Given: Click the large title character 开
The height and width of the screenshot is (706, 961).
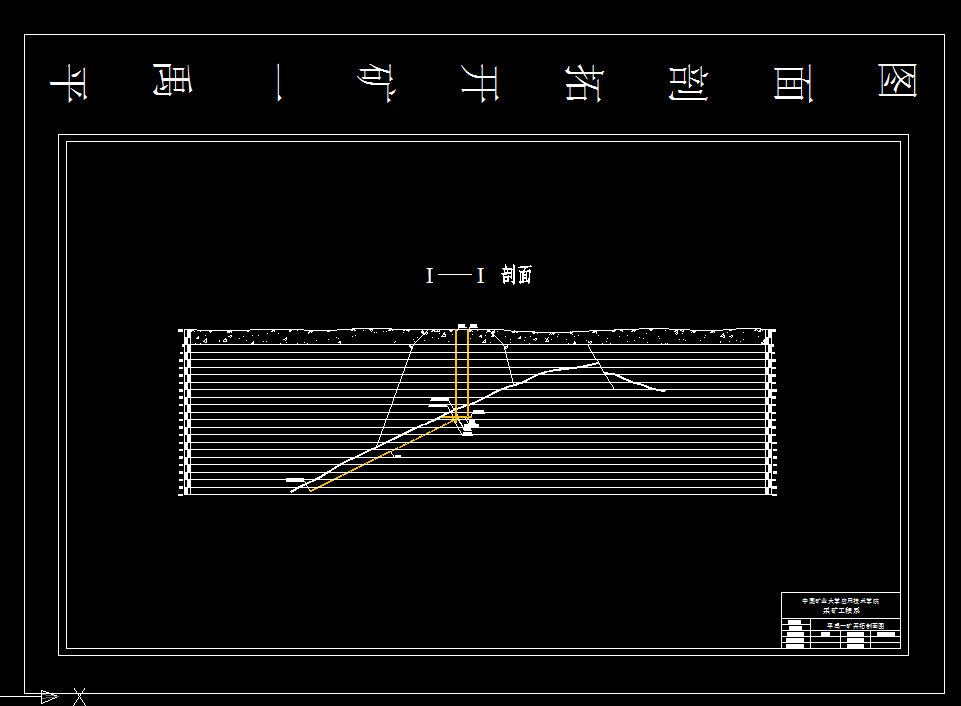Looking at the screenshot, I should click(480, 82).
